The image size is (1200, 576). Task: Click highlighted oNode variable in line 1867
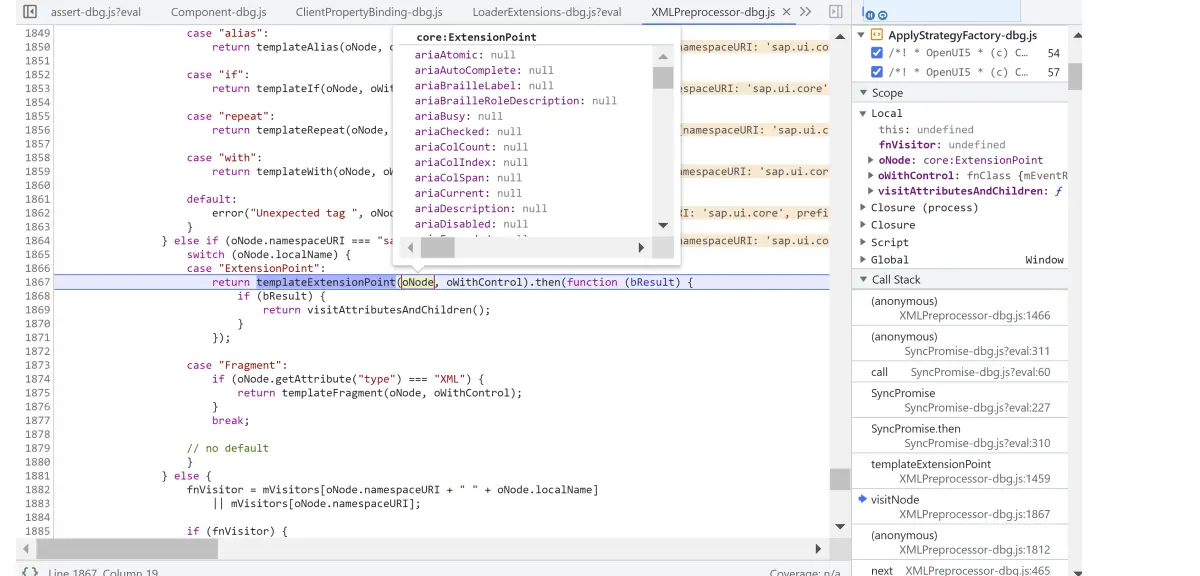pyautogui.click(x=418, y=282)
